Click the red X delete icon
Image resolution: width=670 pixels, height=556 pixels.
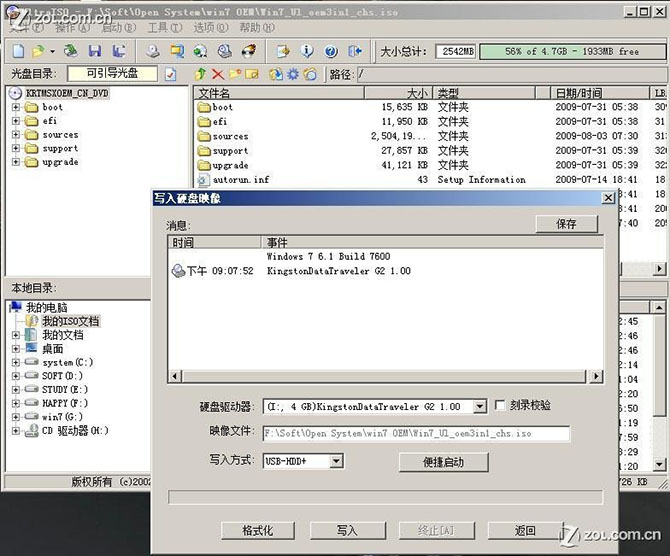tap(218, 74)
